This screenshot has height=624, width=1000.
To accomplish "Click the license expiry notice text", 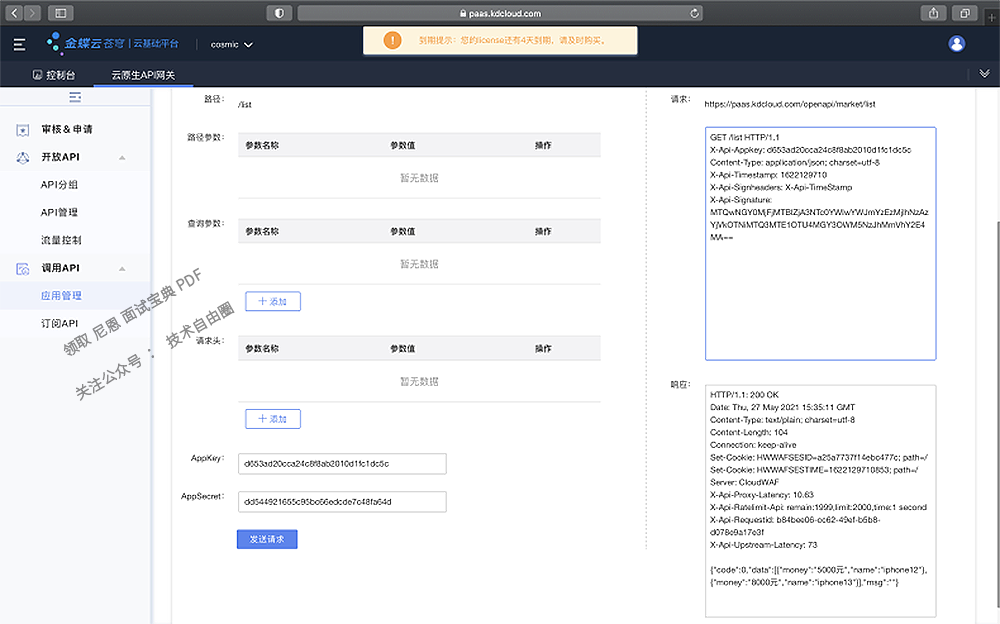I will pyautogui.click(x=512, y=40).
